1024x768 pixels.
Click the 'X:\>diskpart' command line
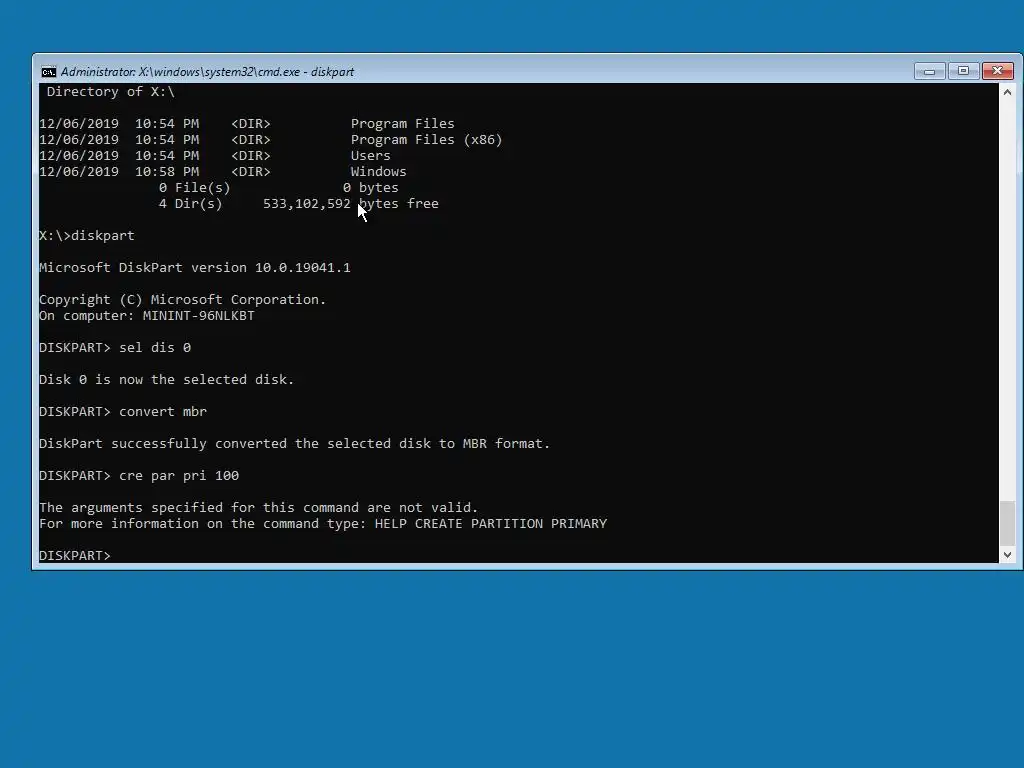pos(87,236)
